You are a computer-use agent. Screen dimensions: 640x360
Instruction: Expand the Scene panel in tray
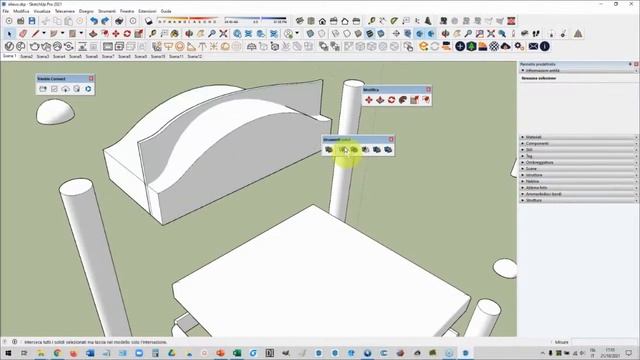[579, 169]
